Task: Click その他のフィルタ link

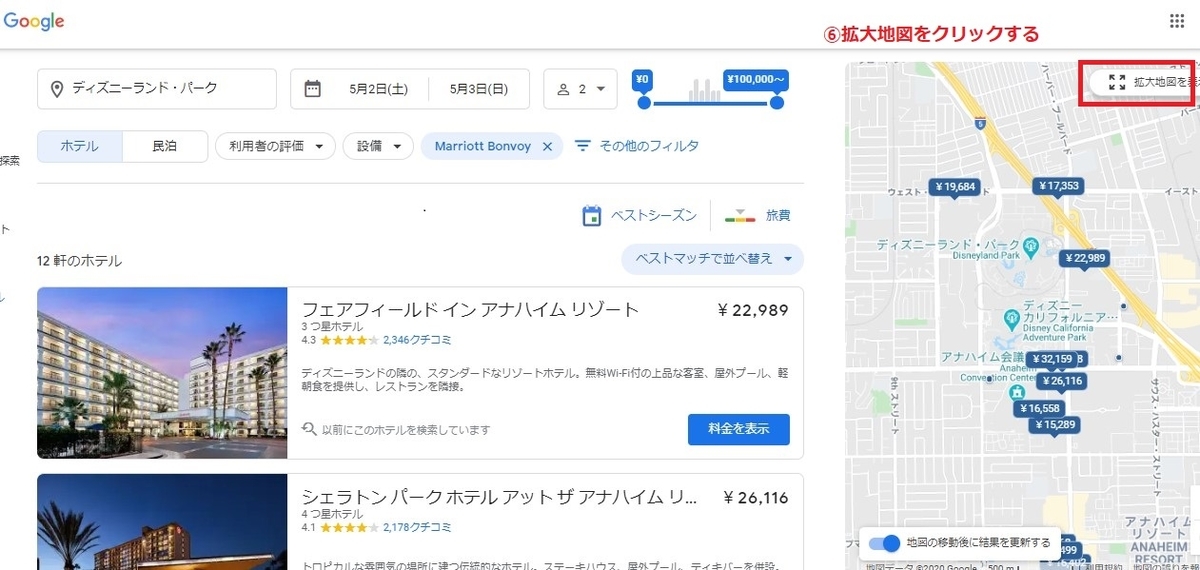Action: [x=649, y=146]
